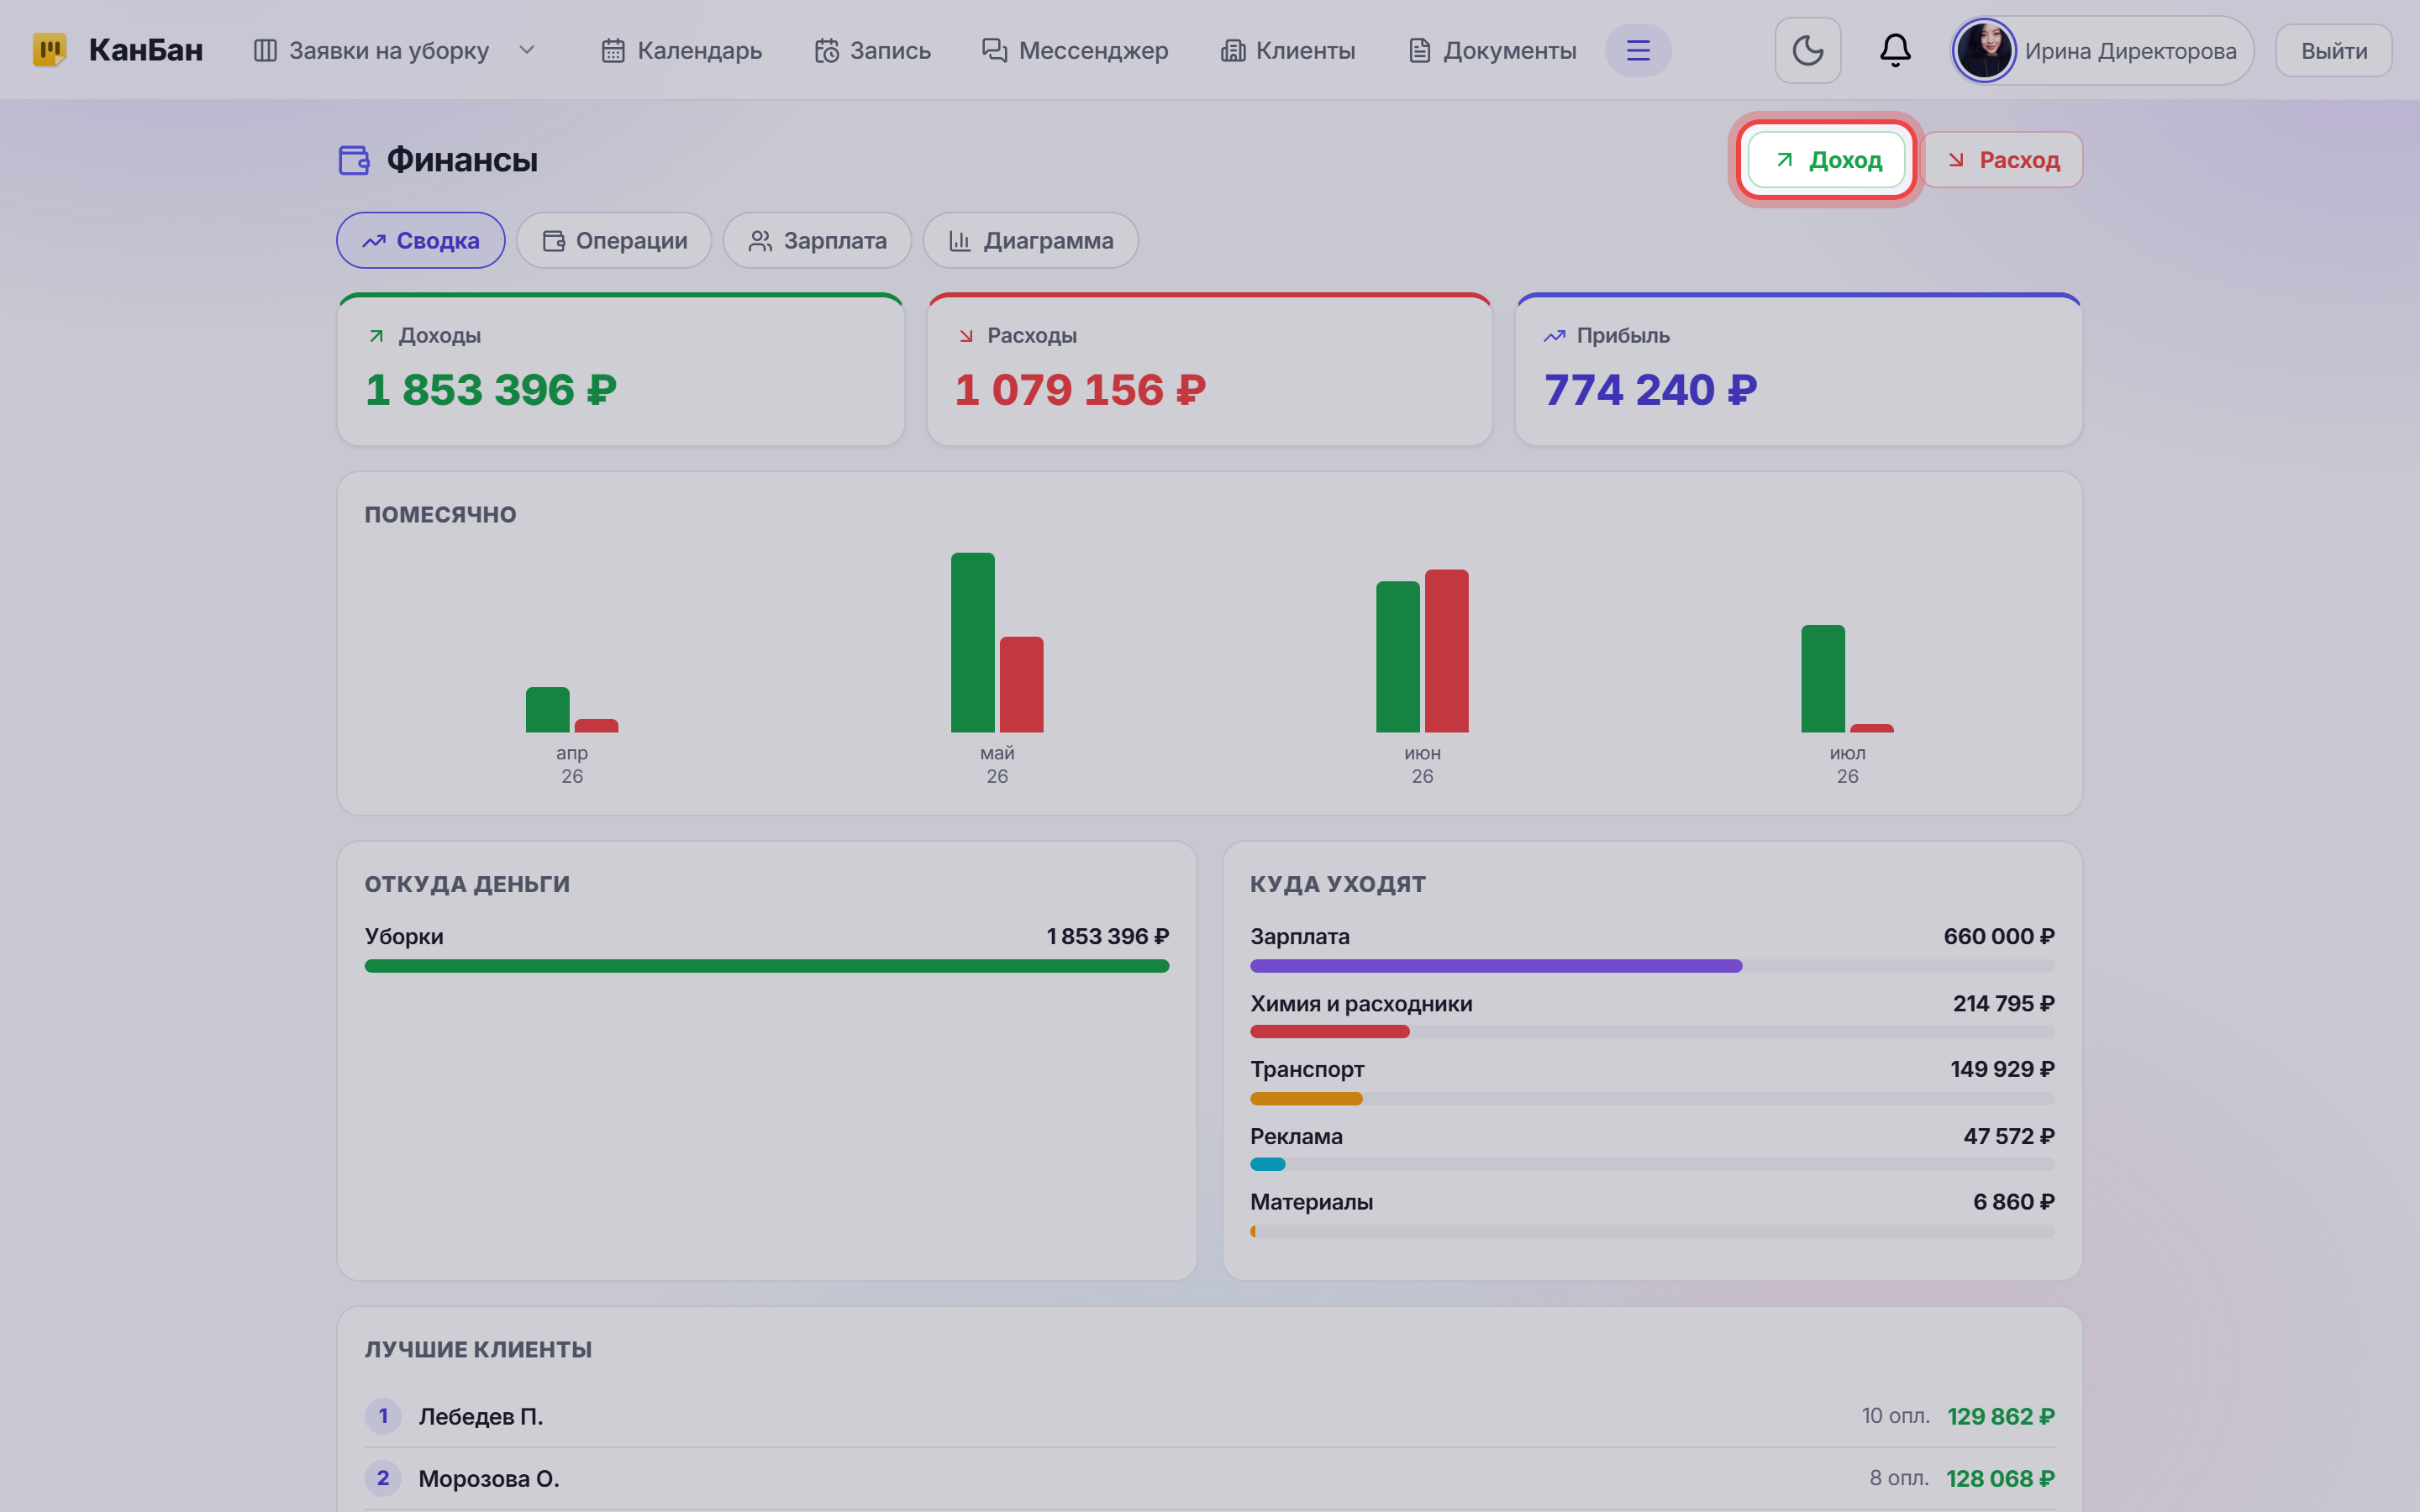Image resolution: width=2420 pixels, height=1512 pixels.
Task: Open the hamburger menu button
Action: (1638, 50)
